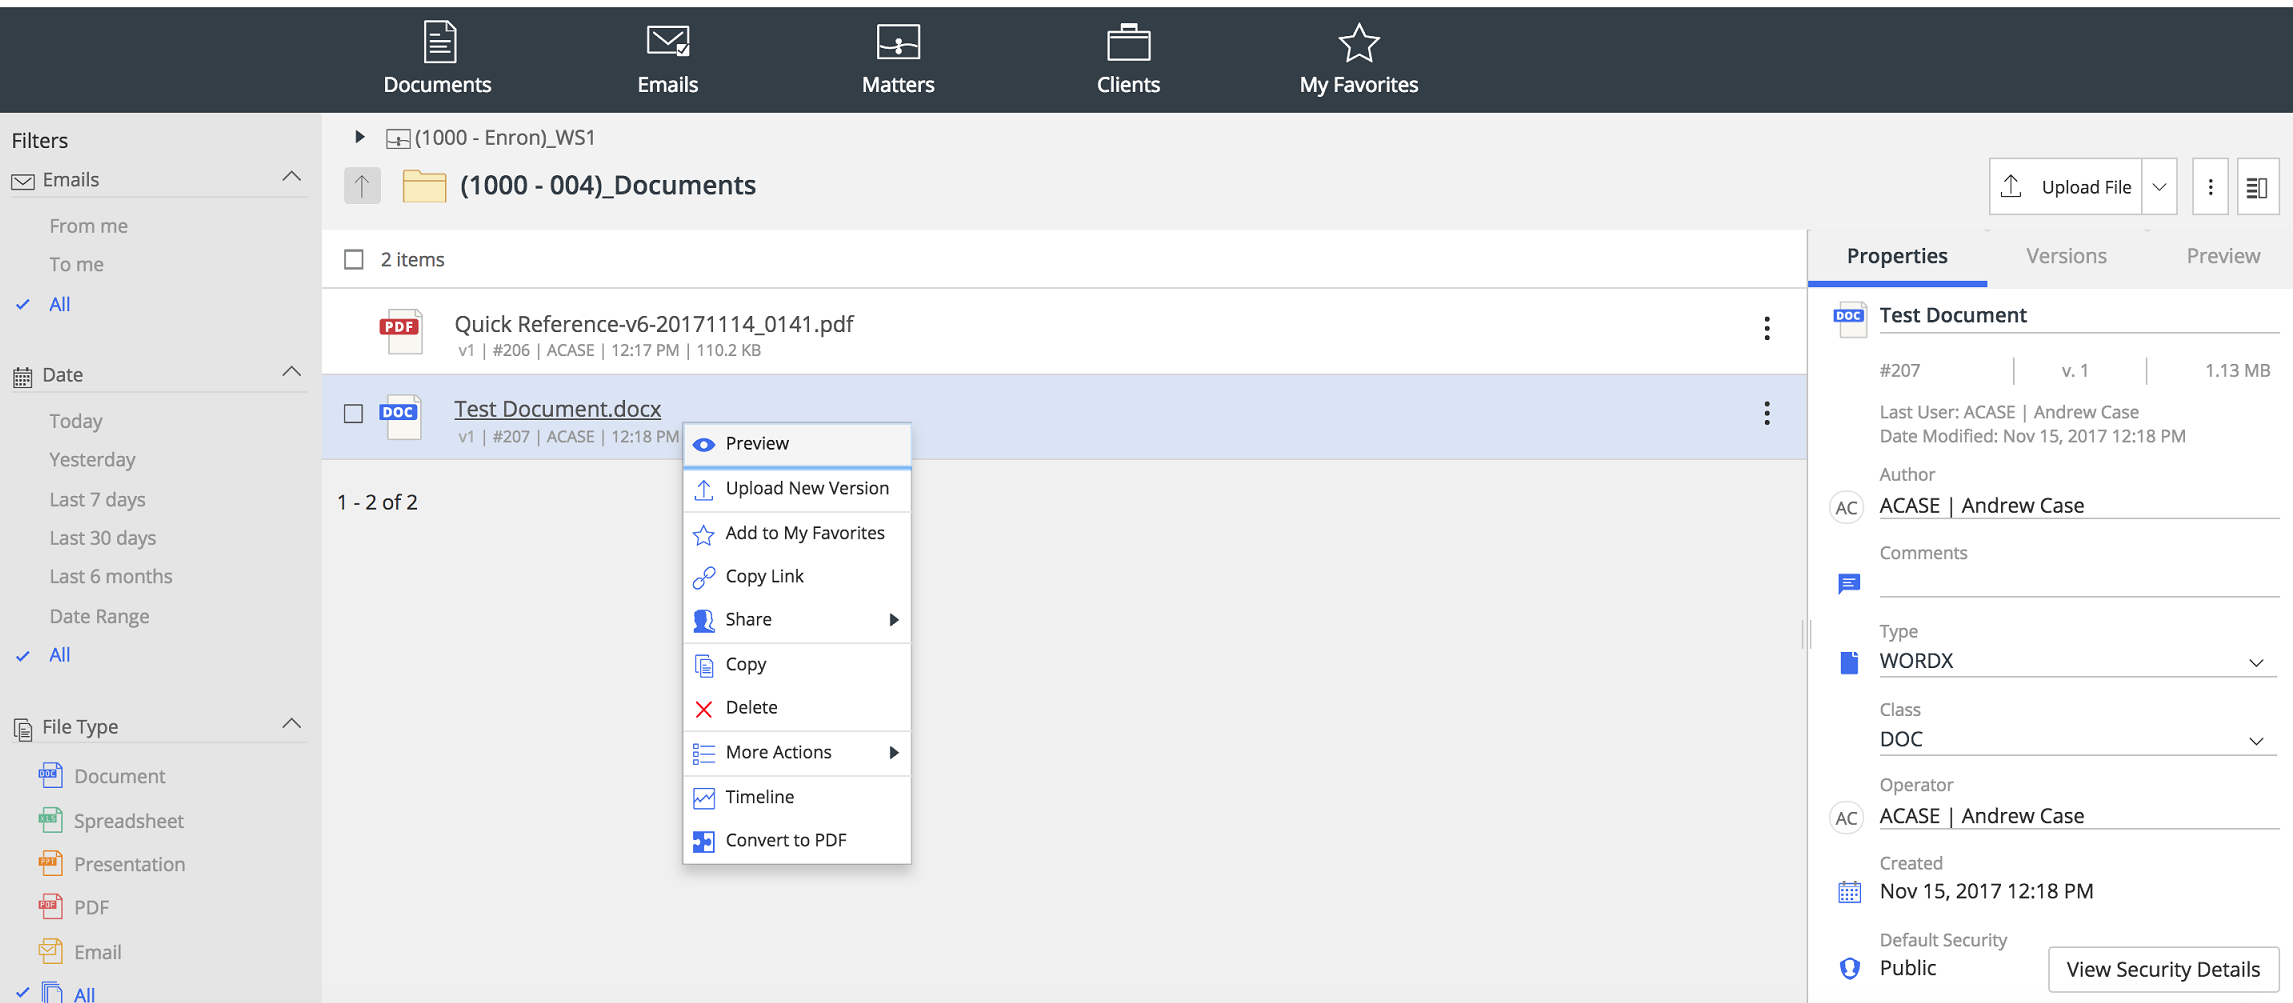Open the Type WORDX dropdown

2255,662
